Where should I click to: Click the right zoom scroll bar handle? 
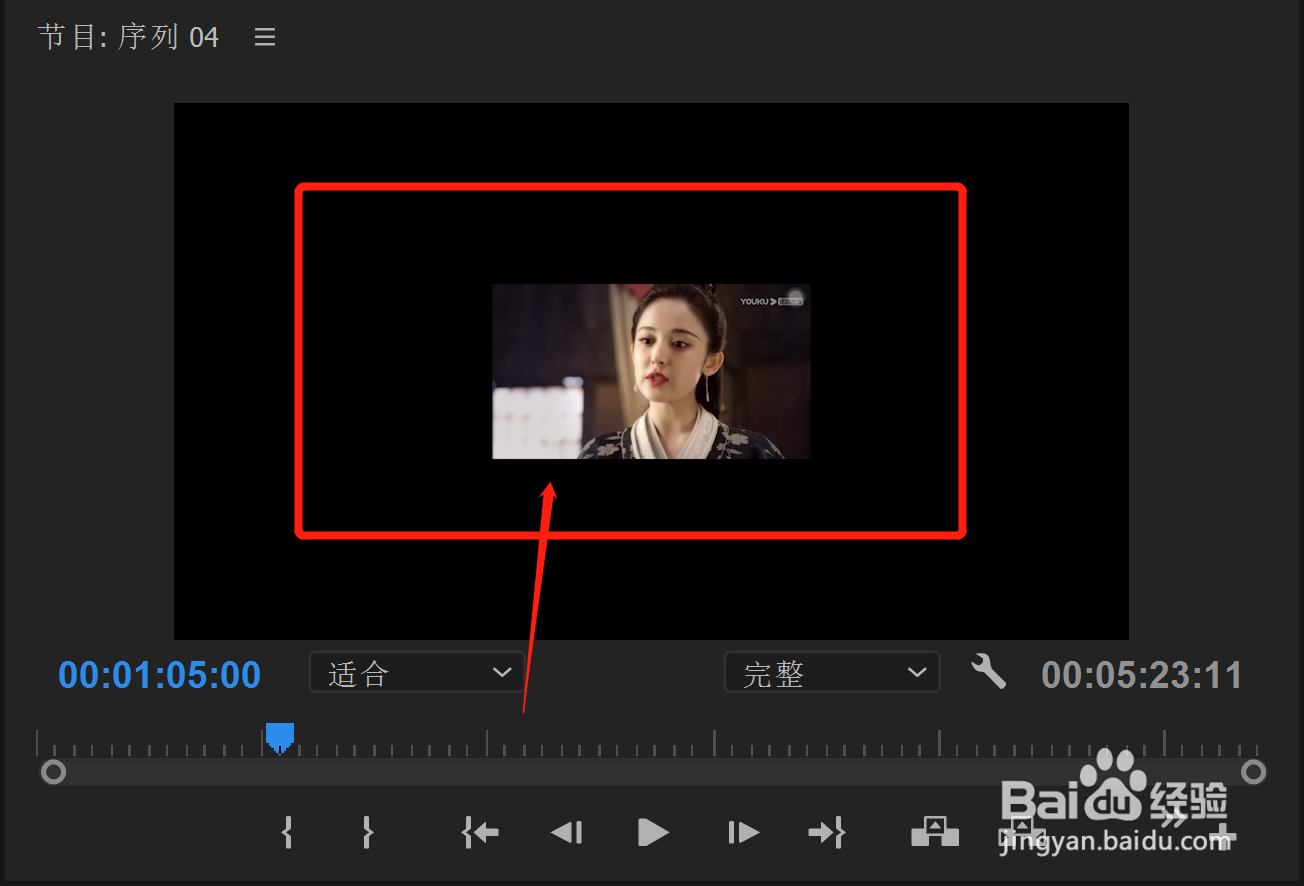(x=1253, y=772)
